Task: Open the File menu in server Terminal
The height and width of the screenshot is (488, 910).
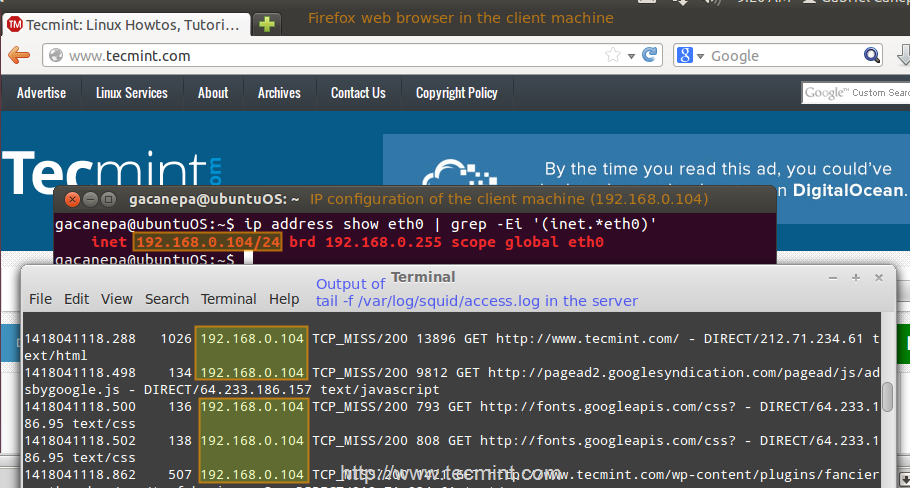Action: (41, 299)
